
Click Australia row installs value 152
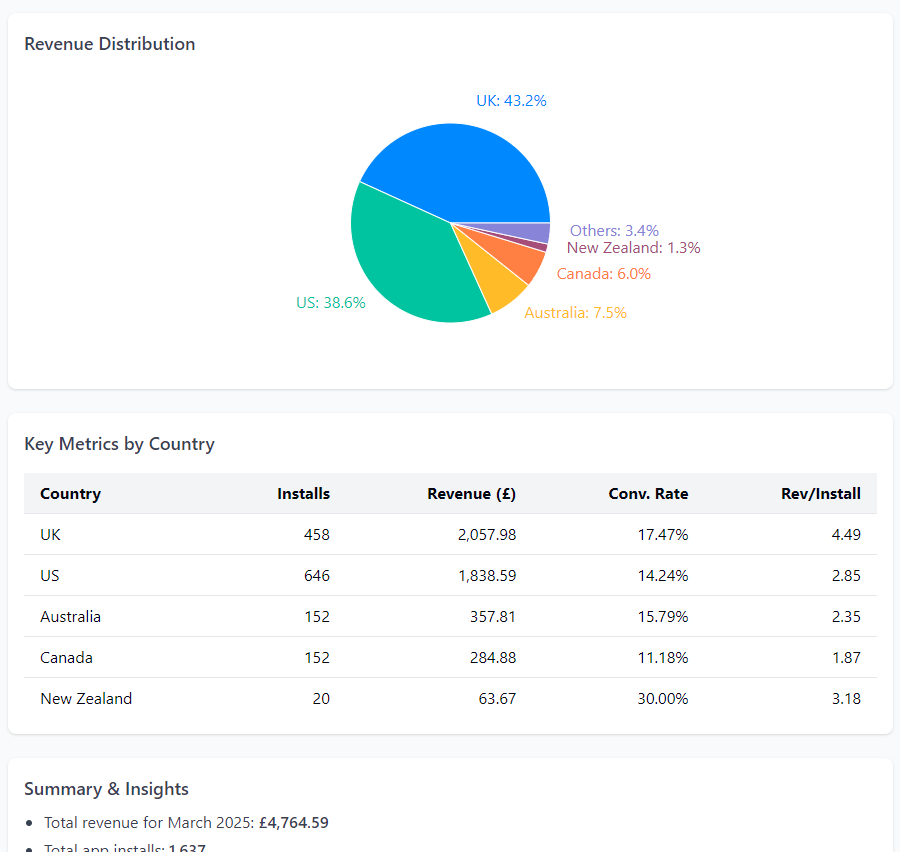(x=317, y=617)
